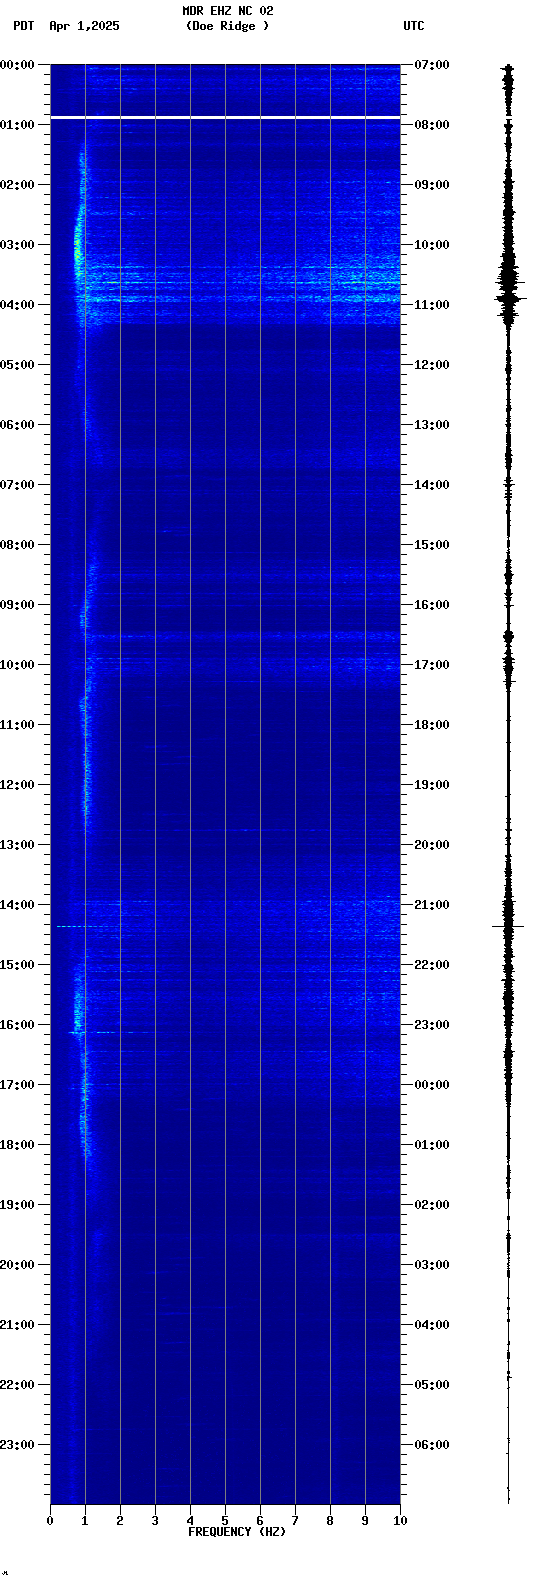
Task: Click the 18:00 PDT time label
Action: 17,1145
